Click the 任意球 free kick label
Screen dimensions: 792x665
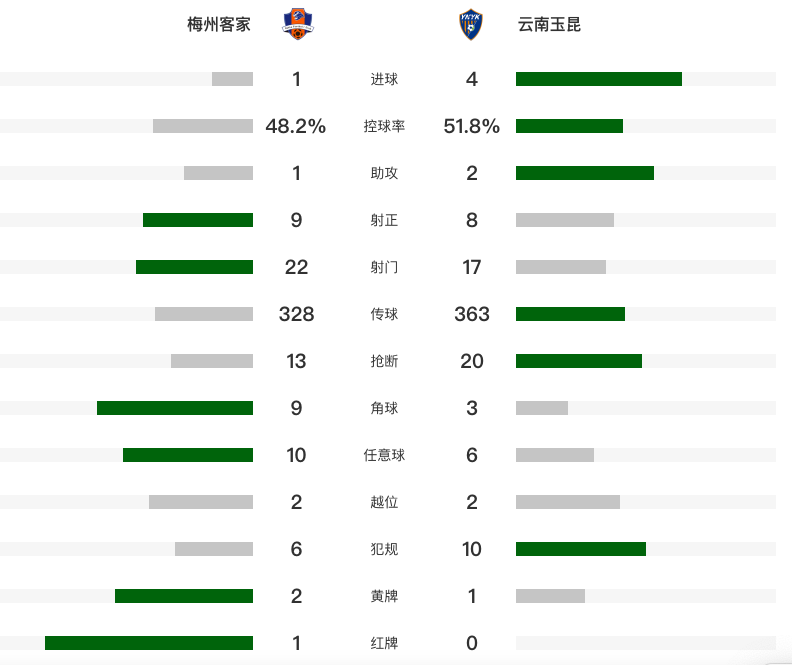point(384,455)
